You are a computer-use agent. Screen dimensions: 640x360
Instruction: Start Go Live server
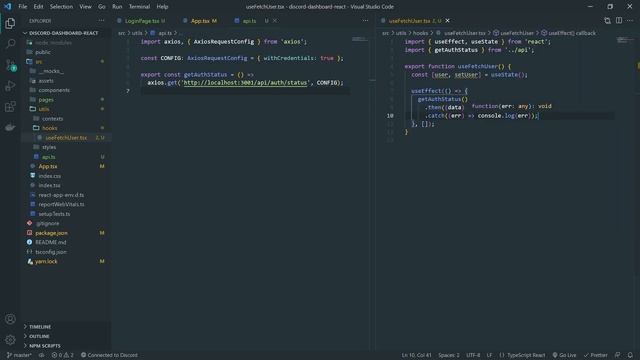click(564, 355)
